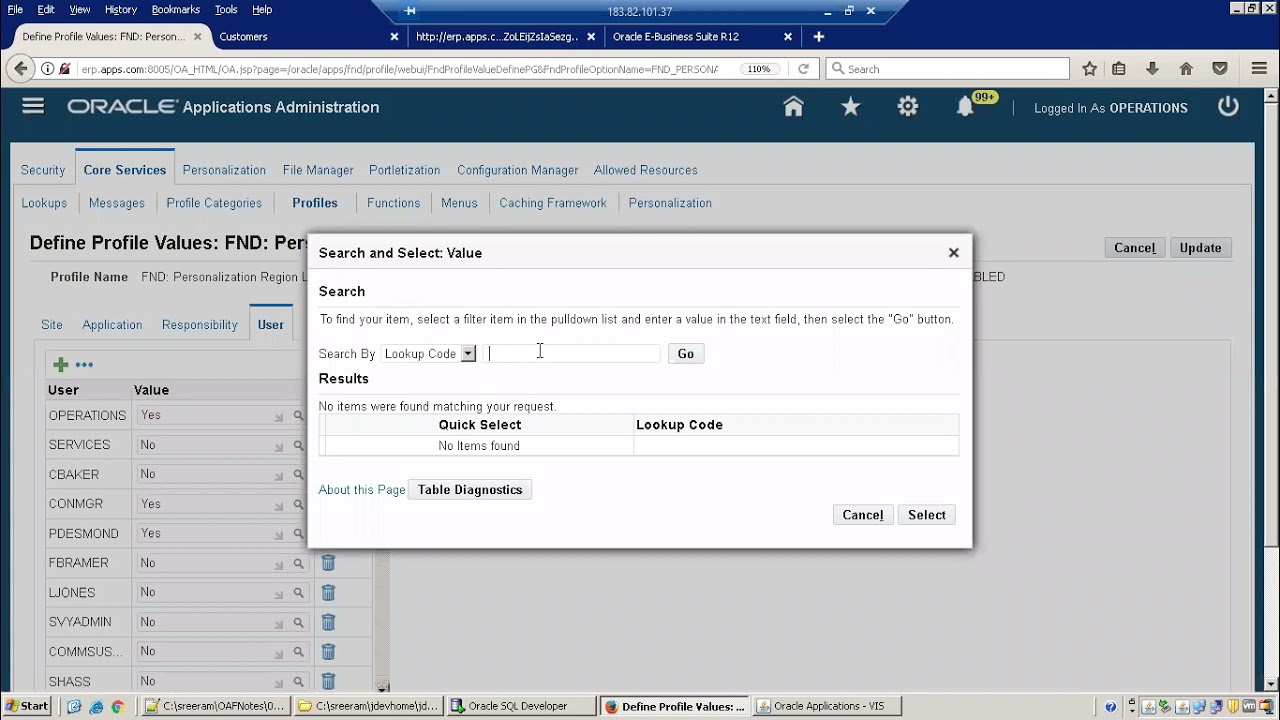Switch to the Configuration Manager tab
Image resolution: width=1280 pixels, height=720 pixels.
pos(517,170)
